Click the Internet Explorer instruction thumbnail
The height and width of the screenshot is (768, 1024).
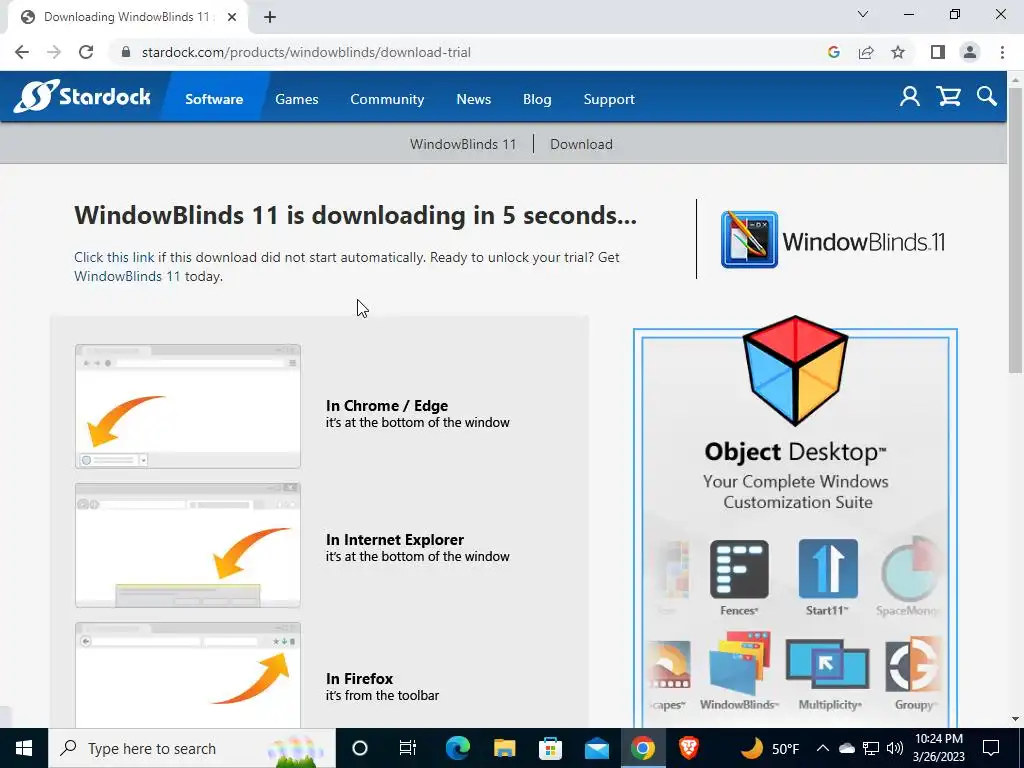(x=188, y=545)
